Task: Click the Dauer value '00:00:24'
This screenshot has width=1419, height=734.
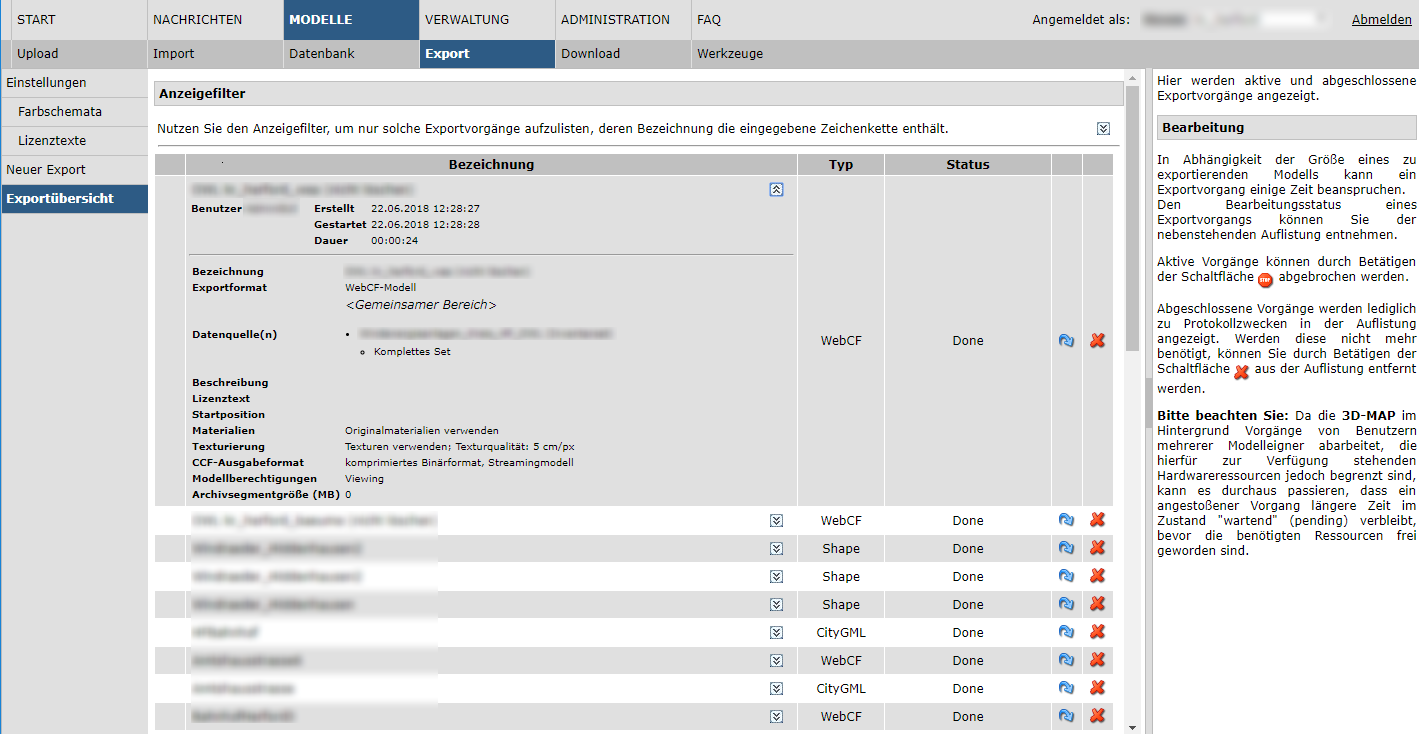Action: pyautogui.click(x=394, y=241)
